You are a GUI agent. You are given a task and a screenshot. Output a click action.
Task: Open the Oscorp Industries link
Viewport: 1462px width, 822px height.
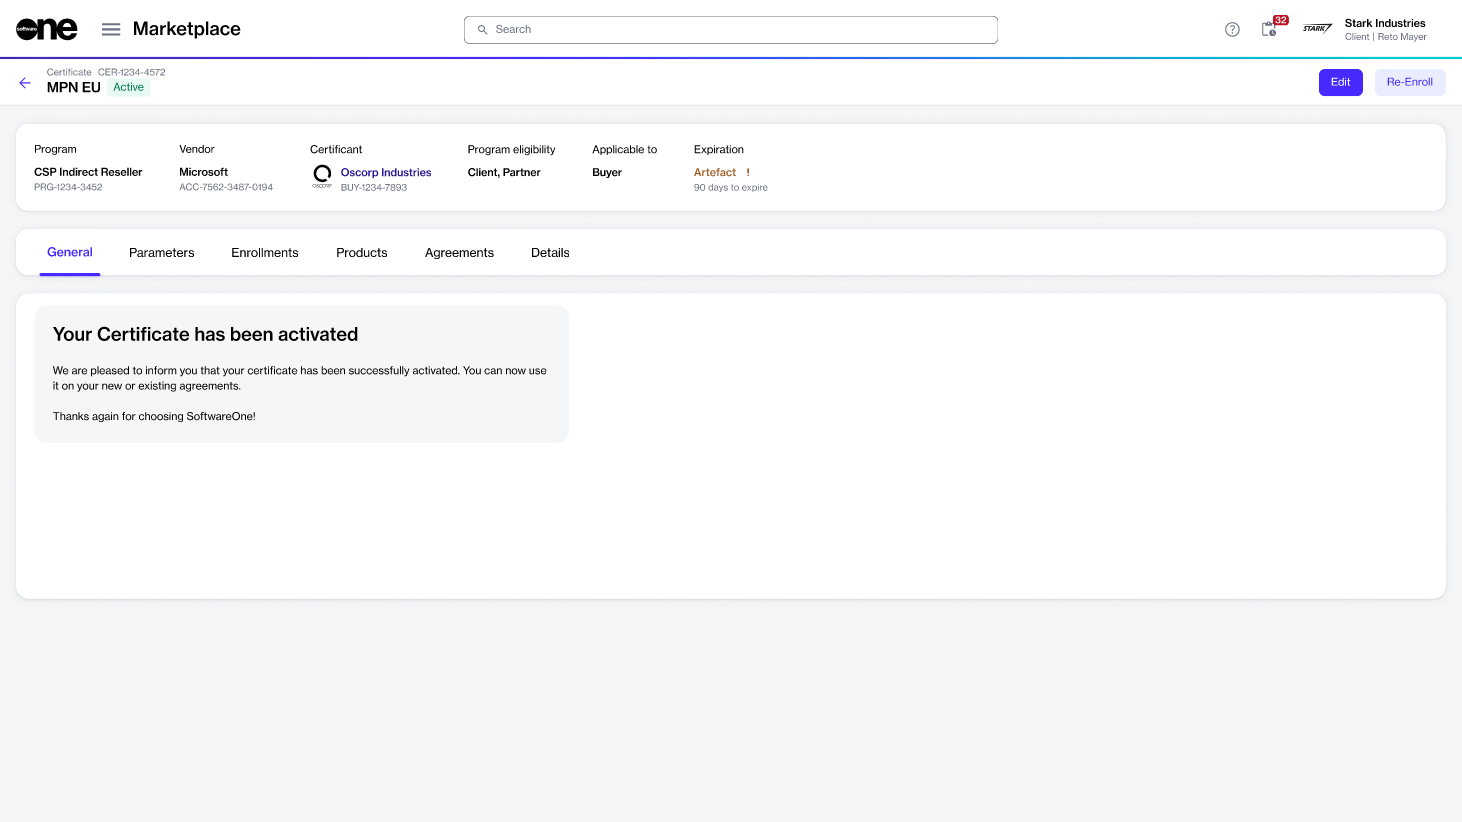(x=386, y=172)
